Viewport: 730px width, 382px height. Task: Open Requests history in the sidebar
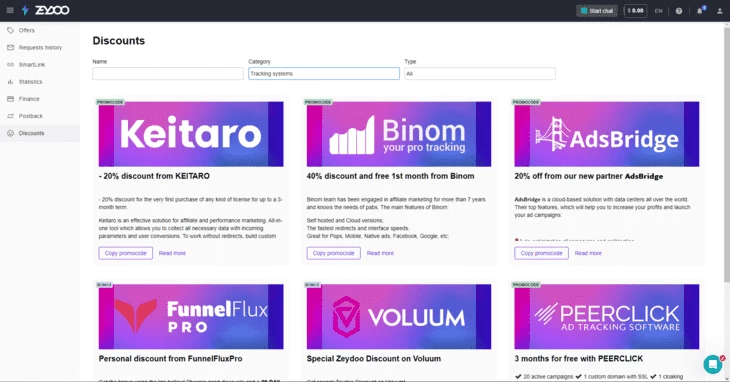click(40, 47)
